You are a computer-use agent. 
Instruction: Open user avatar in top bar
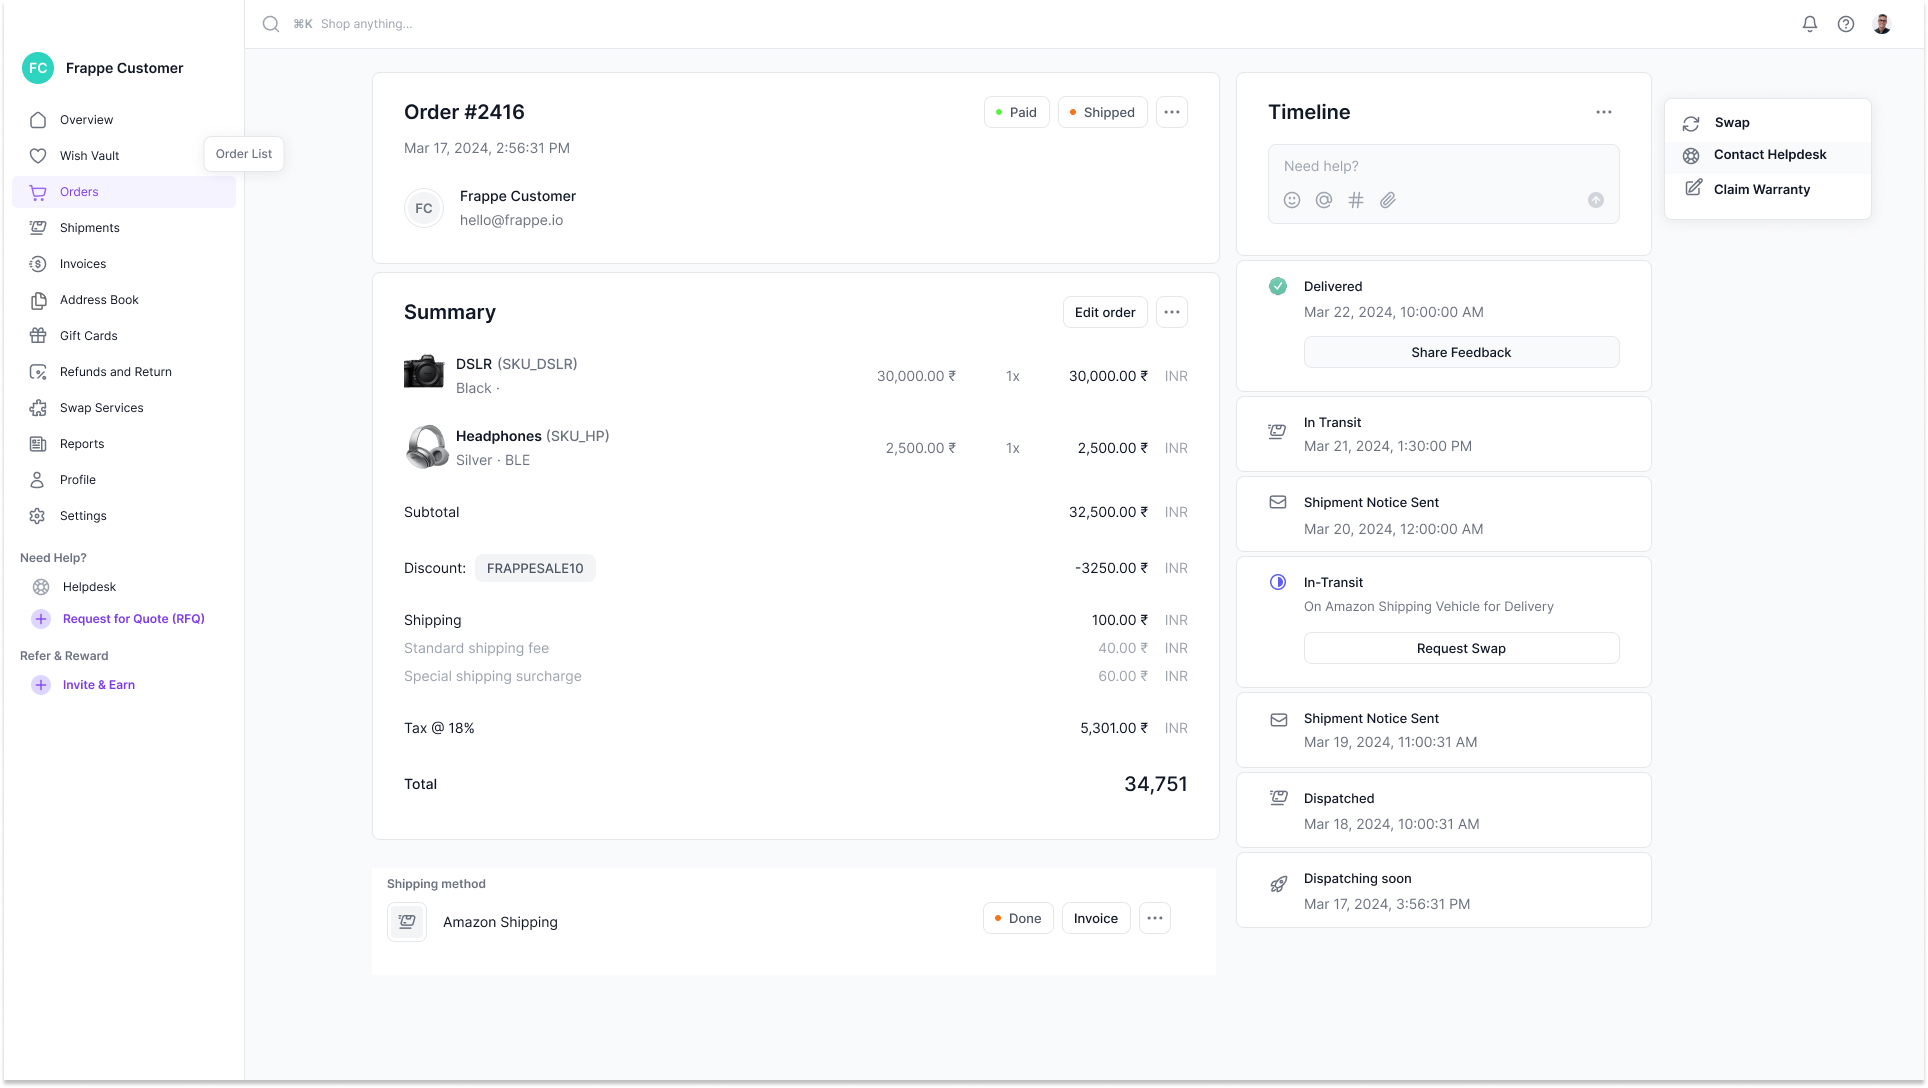pos(1882,24)
